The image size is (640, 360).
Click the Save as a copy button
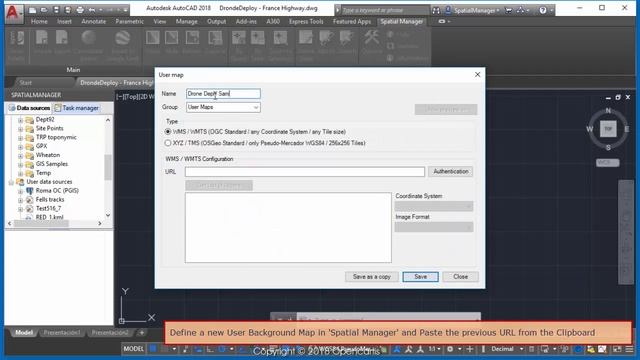tap(371, 277)
